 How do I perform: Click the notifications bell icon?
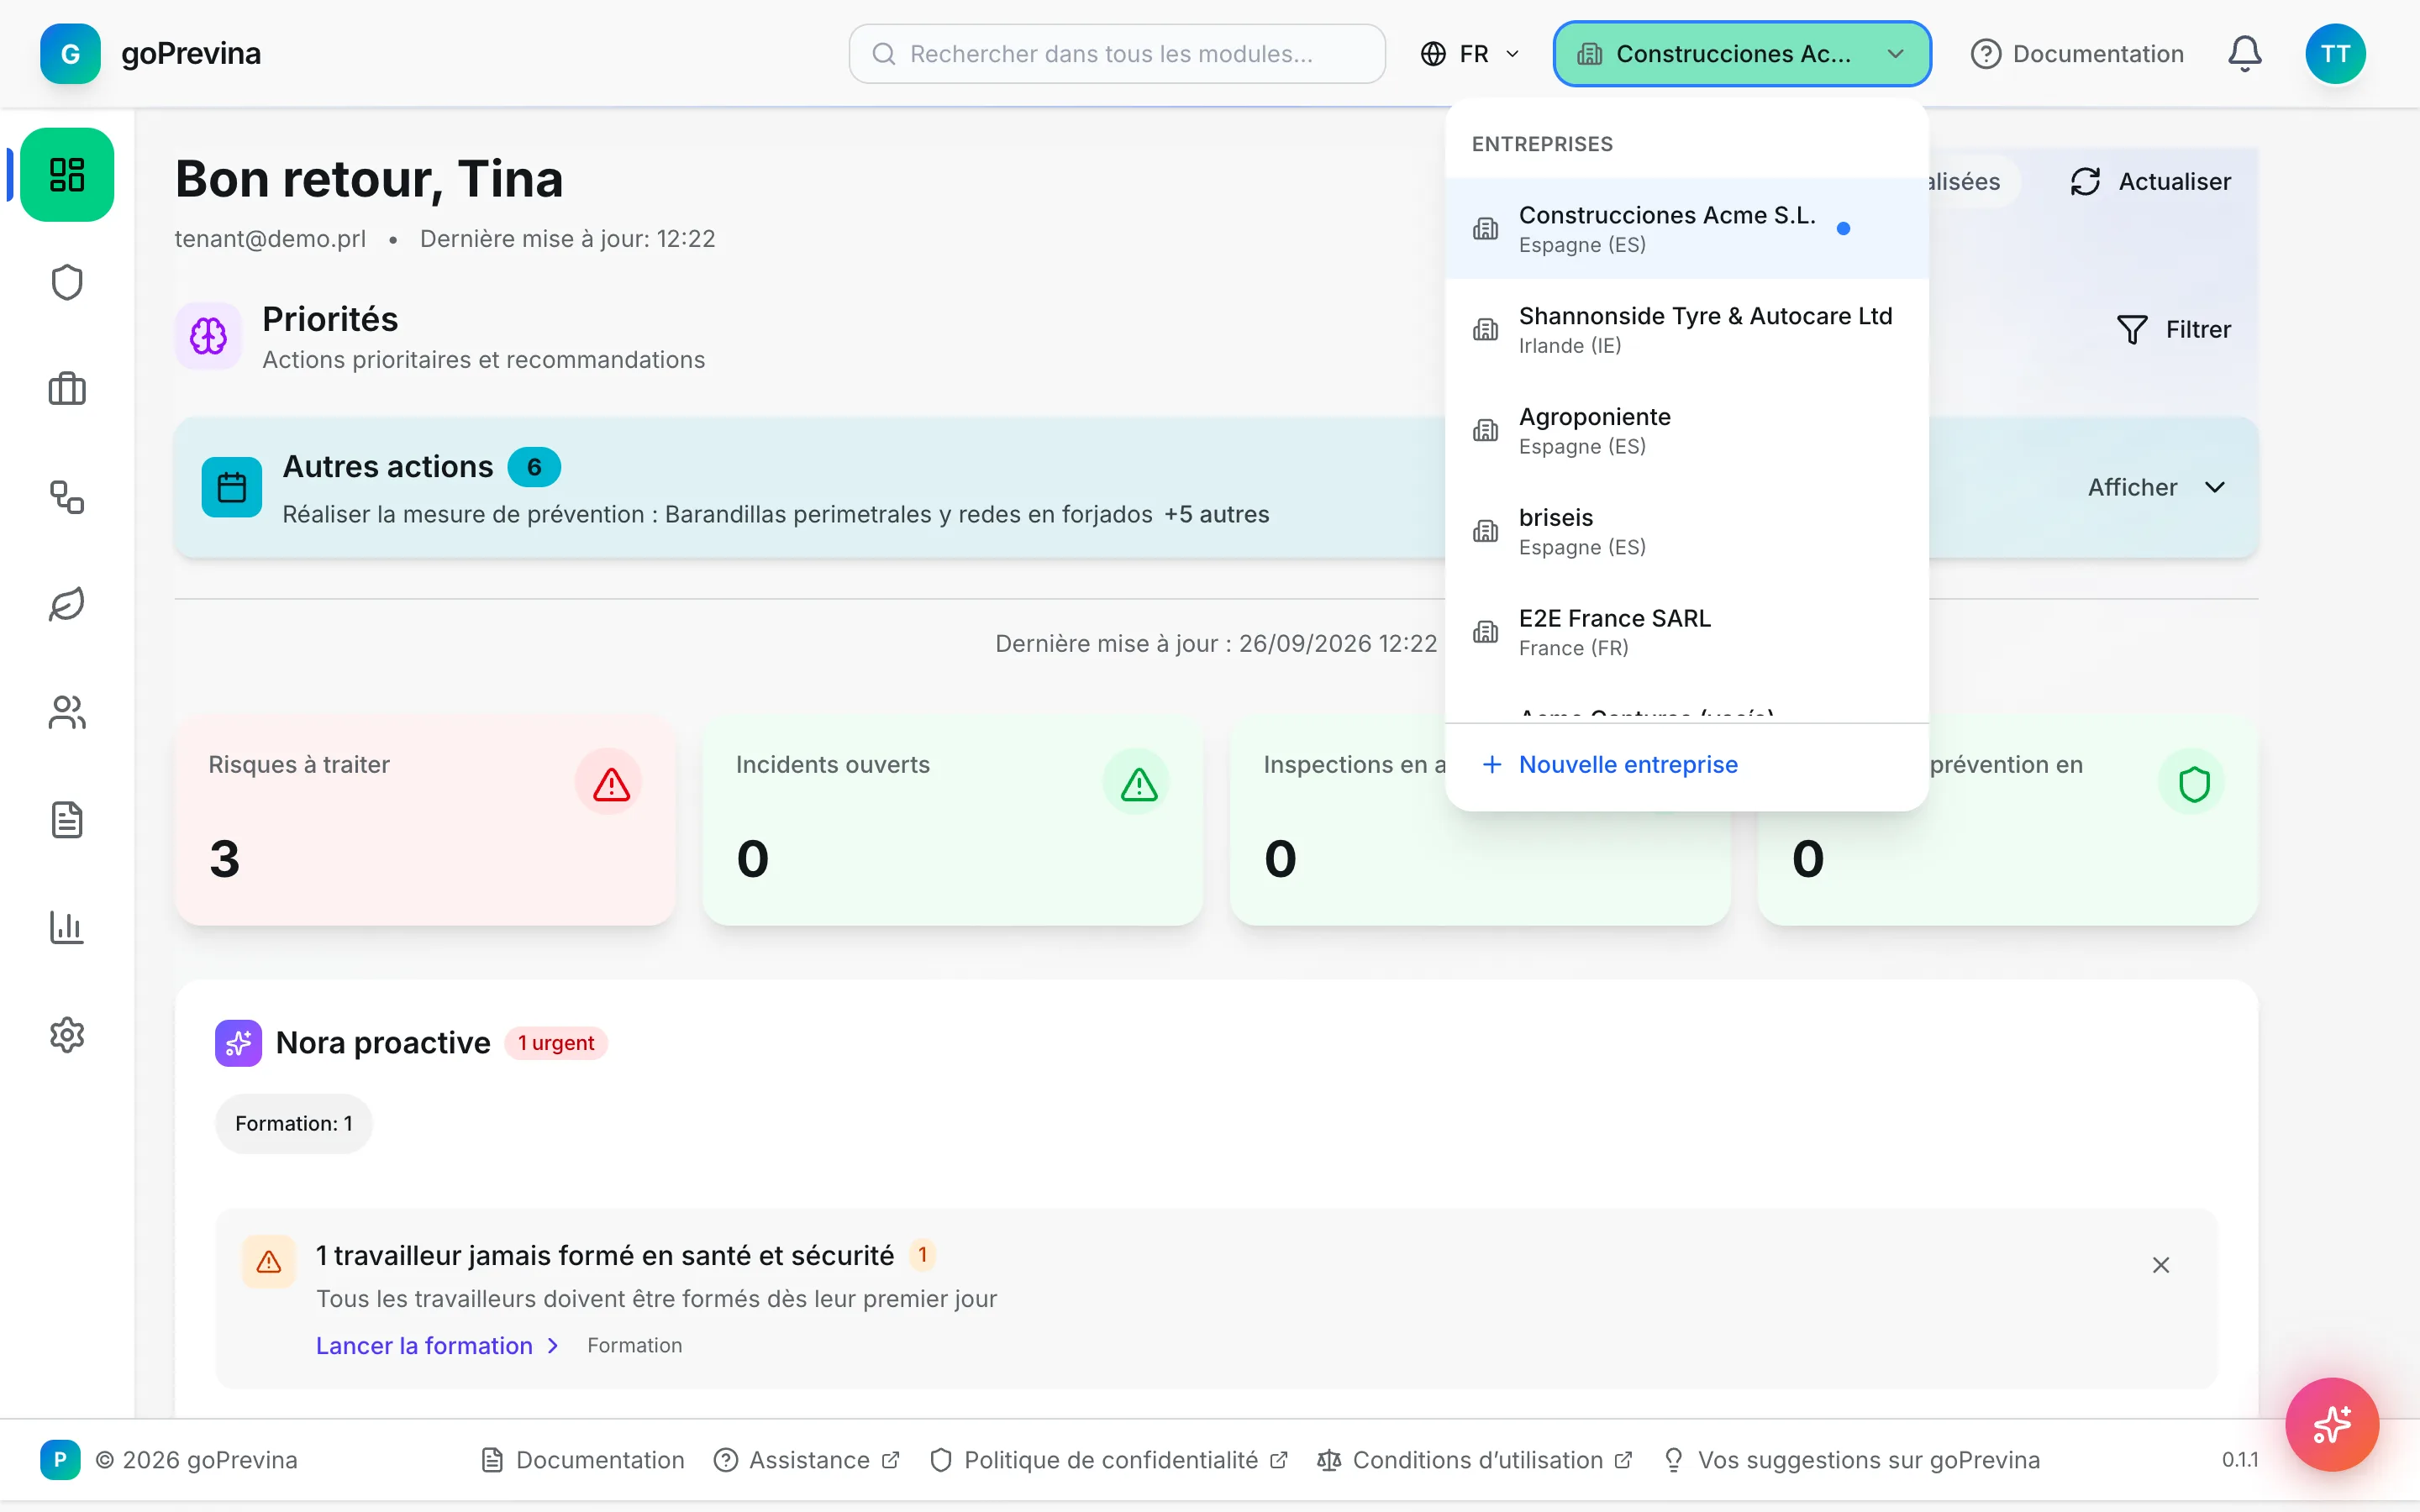tap(2244, 54)
